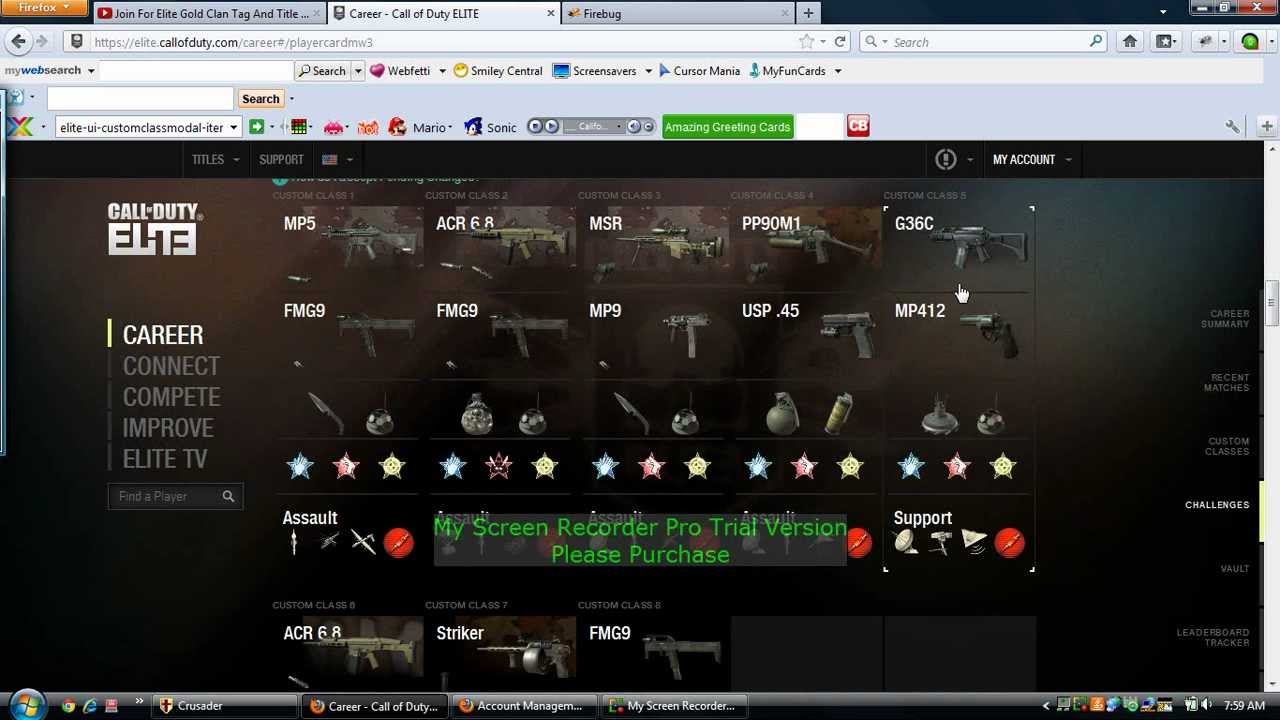
Task: Open the Windows Start orb
Action: (x=26, y=705)
